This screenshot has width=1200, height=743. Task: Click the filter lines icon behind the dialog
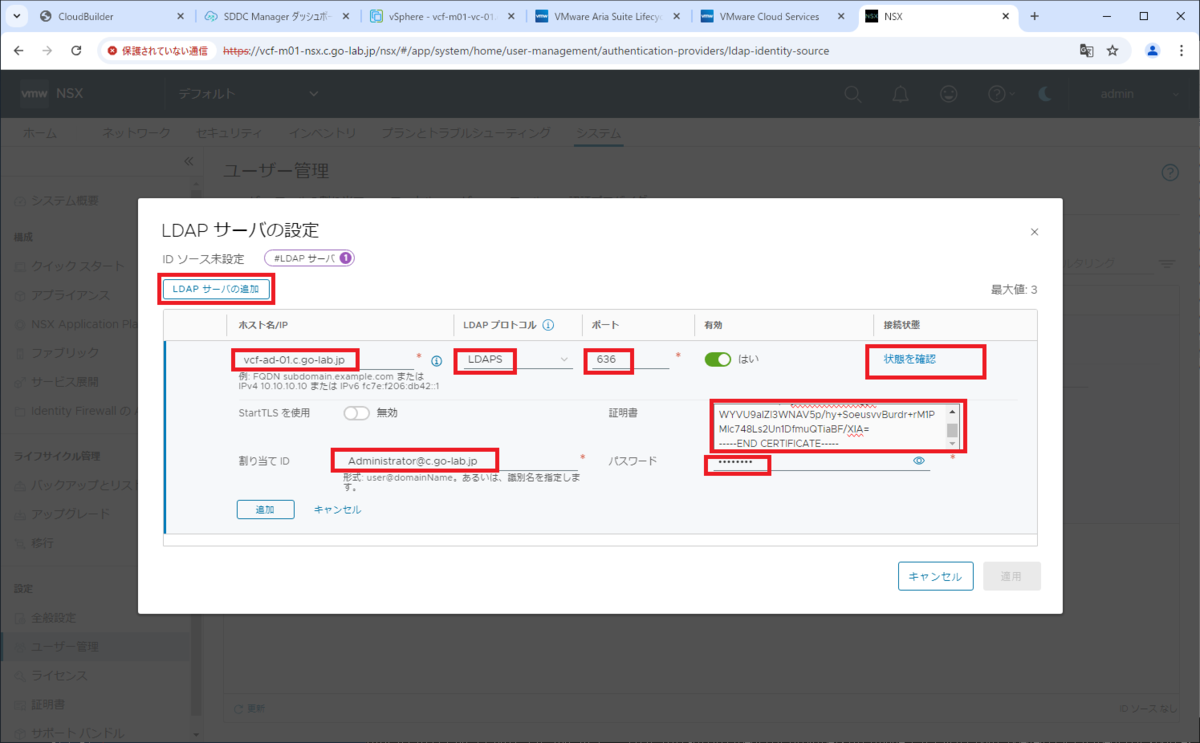pos(1167,264)
